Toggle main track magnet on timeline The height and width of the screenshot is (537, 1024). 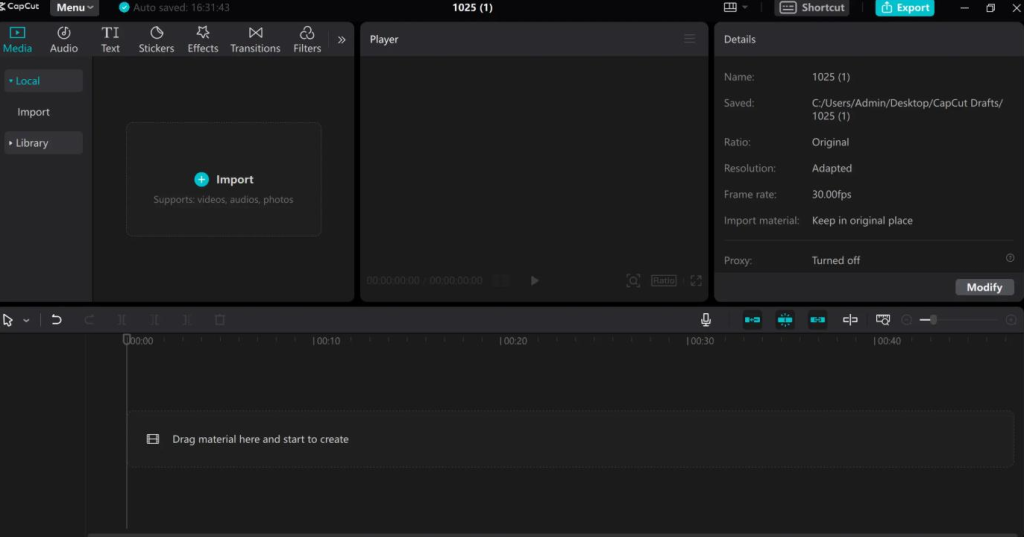coord(752,319)
